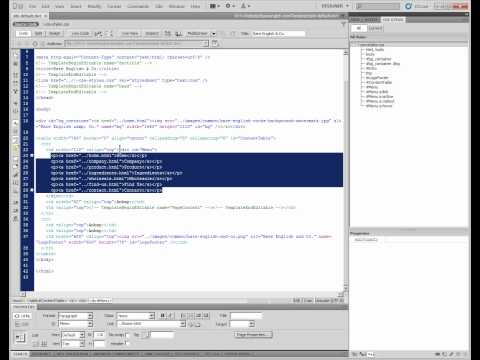
Task: Open the Designer workspace switcher dropdown
Action: [335, 6]
